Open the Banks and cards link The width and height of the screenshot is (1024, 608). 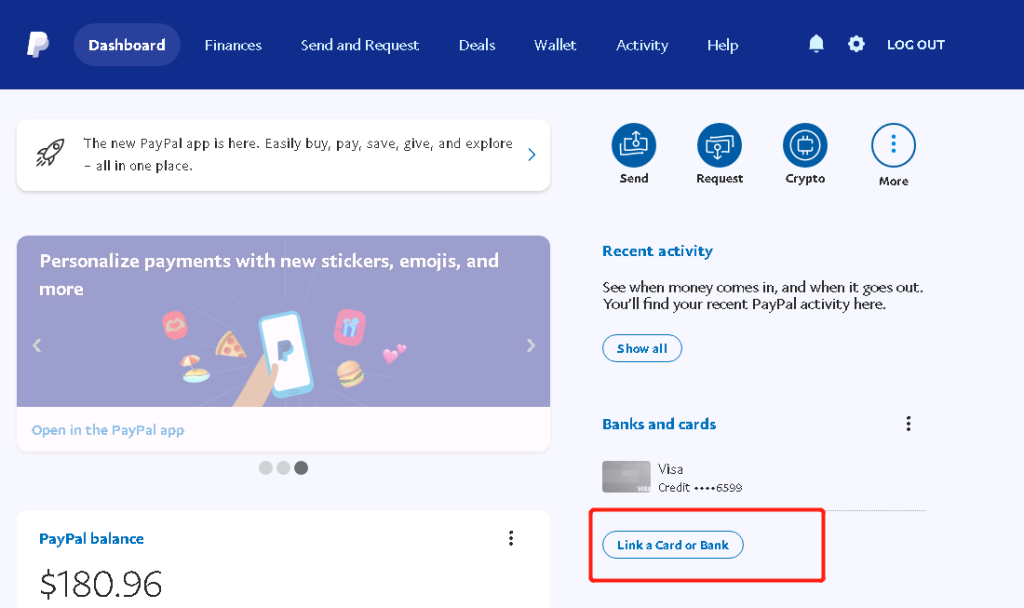(x=659, y=424)
